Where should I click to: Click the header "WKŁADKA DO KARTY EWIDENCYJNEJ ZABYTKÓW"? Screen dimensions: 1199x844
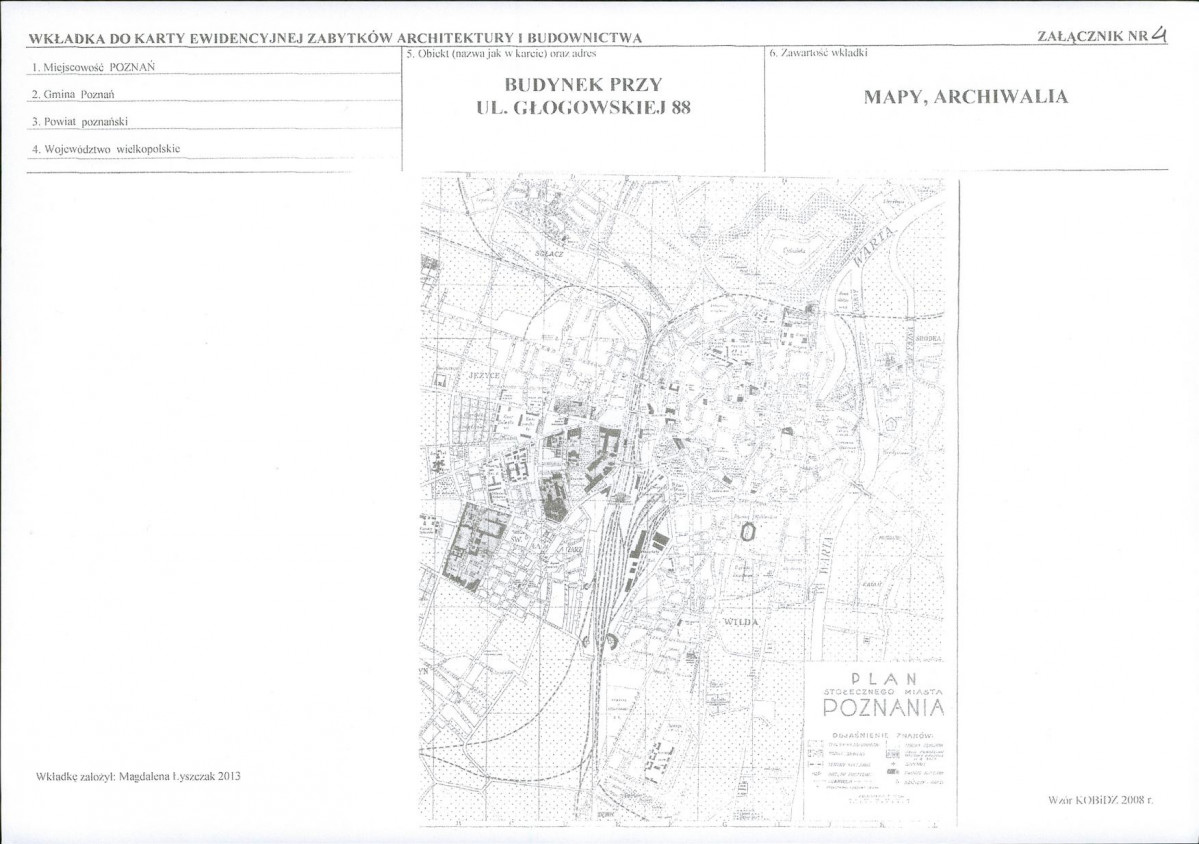(210, 38)
